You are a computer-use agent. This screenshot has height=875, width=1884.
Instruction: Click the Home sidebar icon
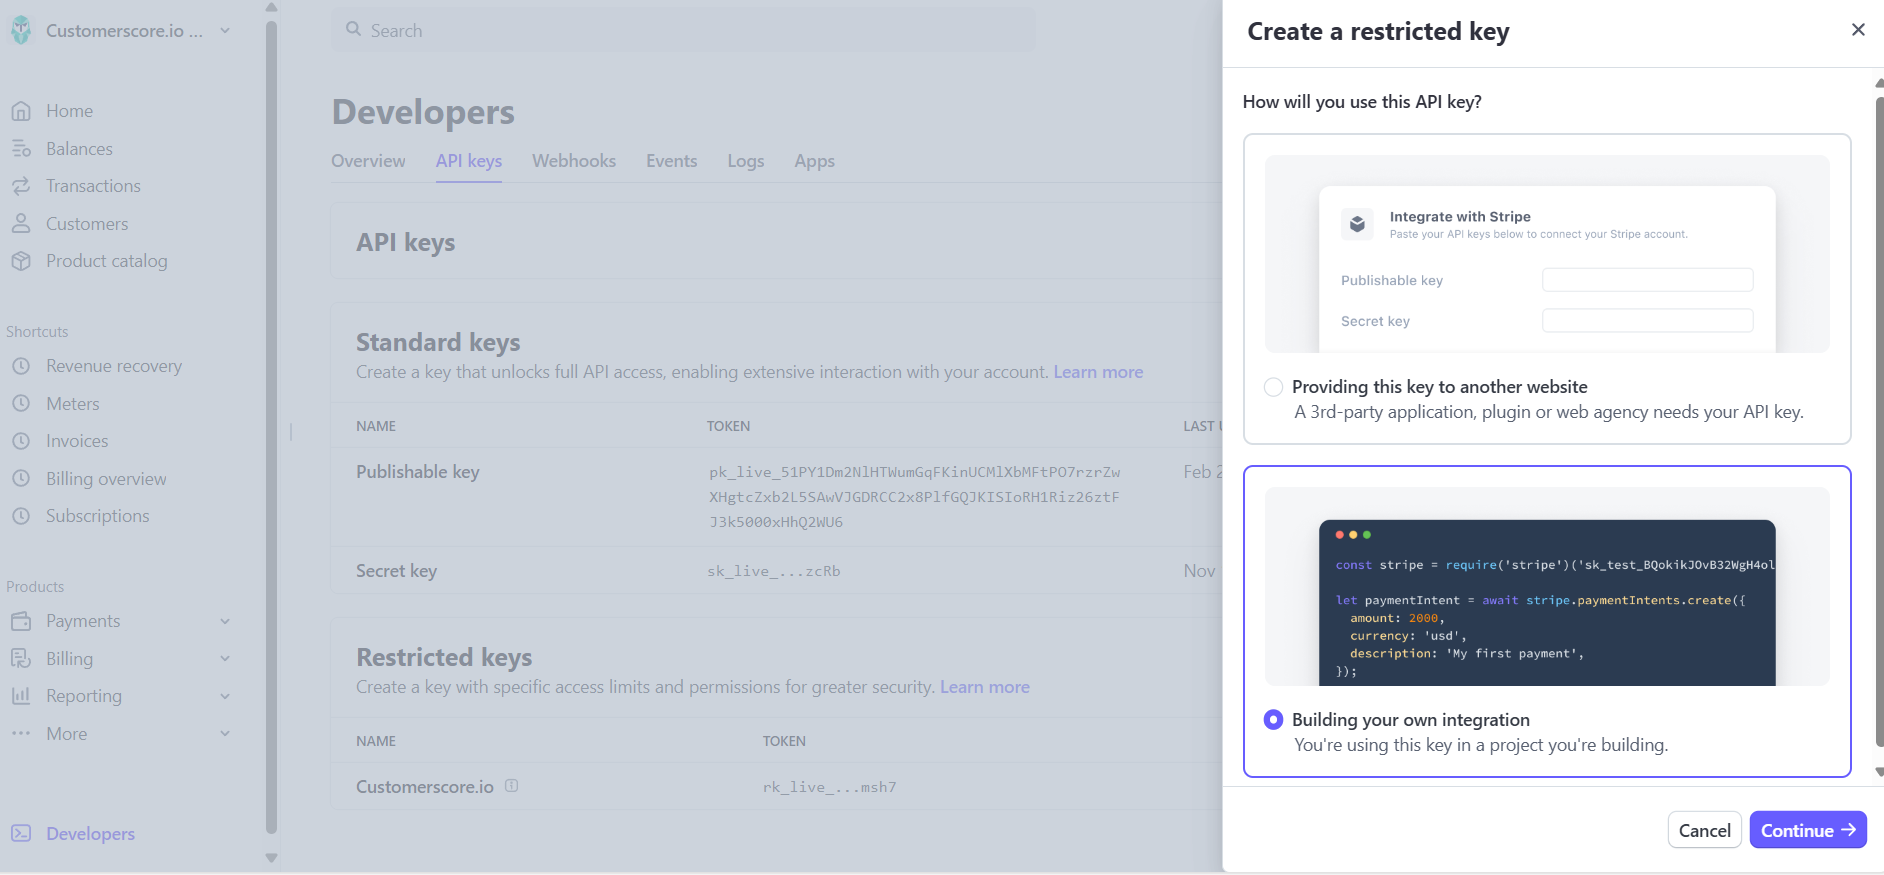(21, 111)
